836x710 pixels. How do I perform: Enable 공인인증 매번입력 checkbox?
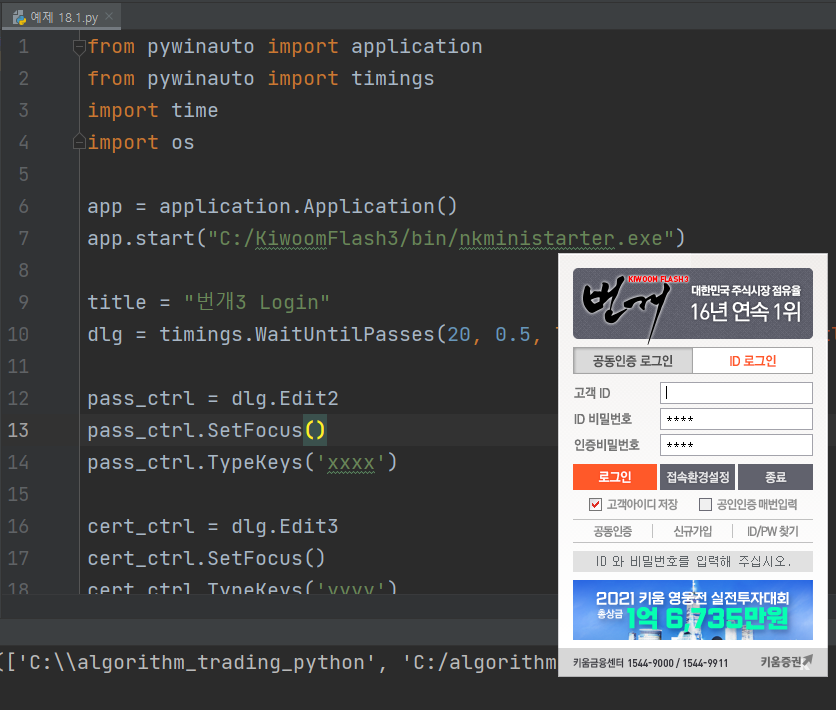tap(705, 504)
